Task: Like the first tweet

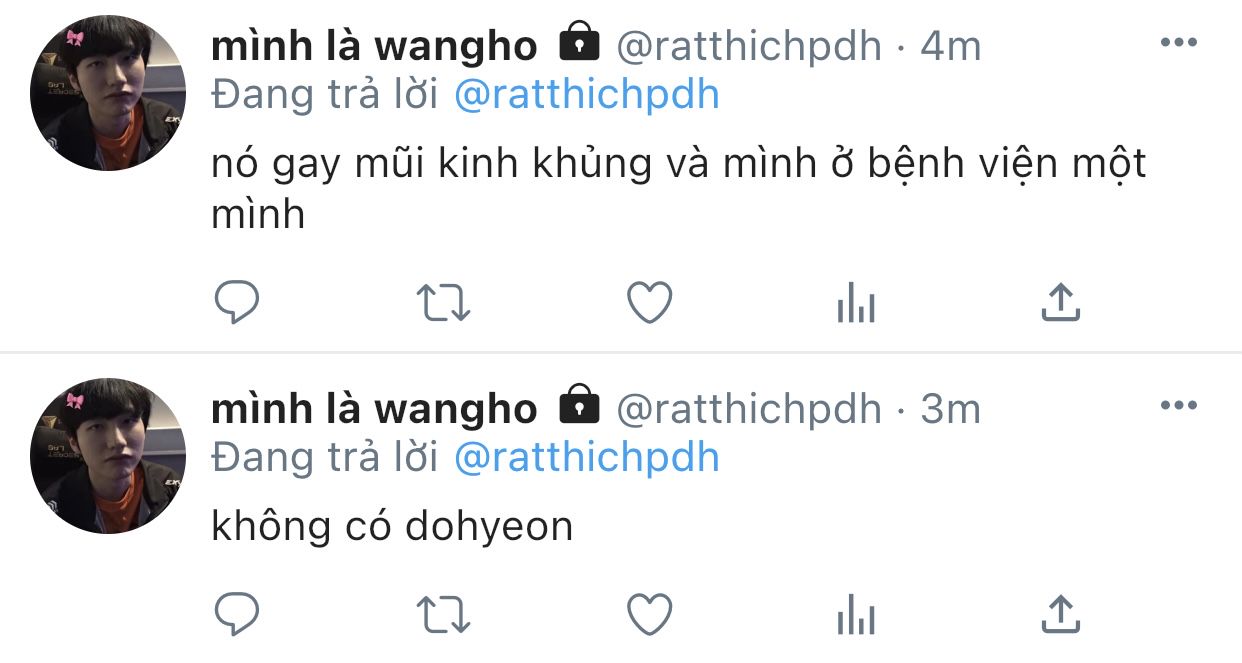Action: tap(649, 302)
